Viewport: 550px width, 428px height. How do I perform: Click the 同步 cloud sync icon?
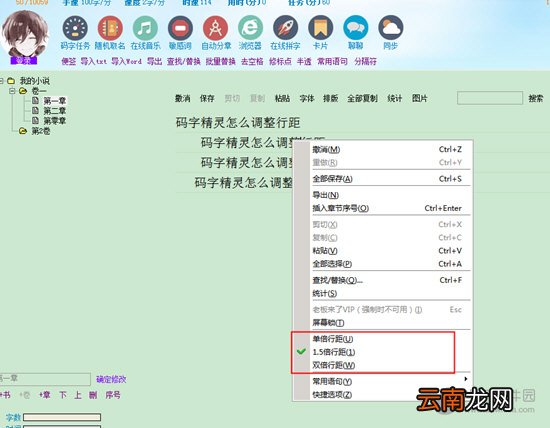(391, 28)
